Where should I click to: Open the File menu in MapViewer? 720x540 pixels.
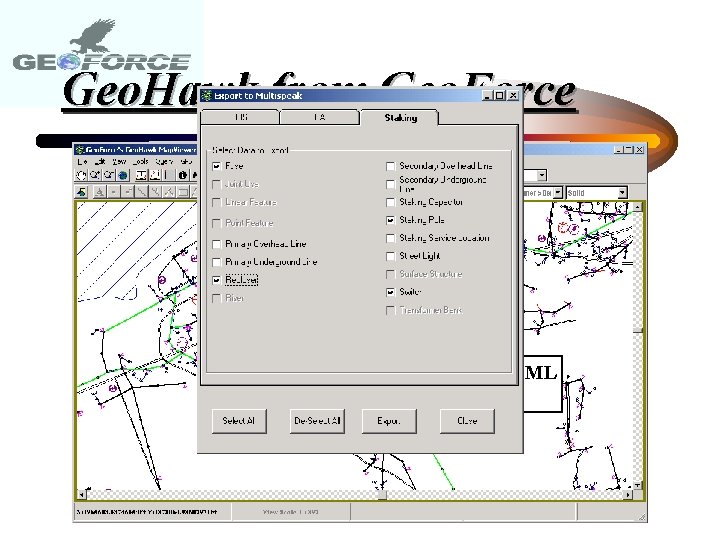tap(82, 162)
